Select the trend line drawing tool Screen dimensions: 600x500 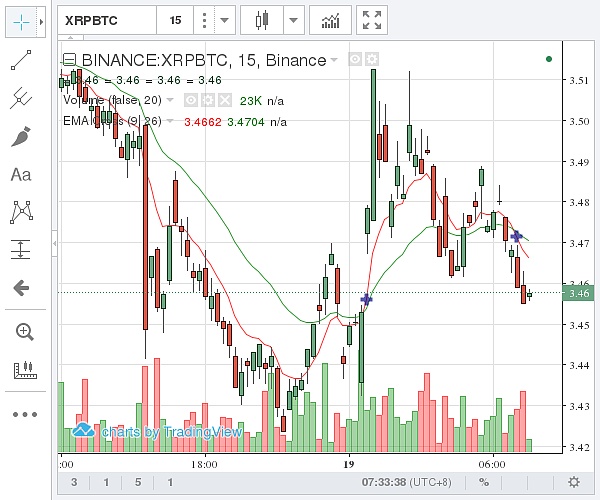[21, 60]
